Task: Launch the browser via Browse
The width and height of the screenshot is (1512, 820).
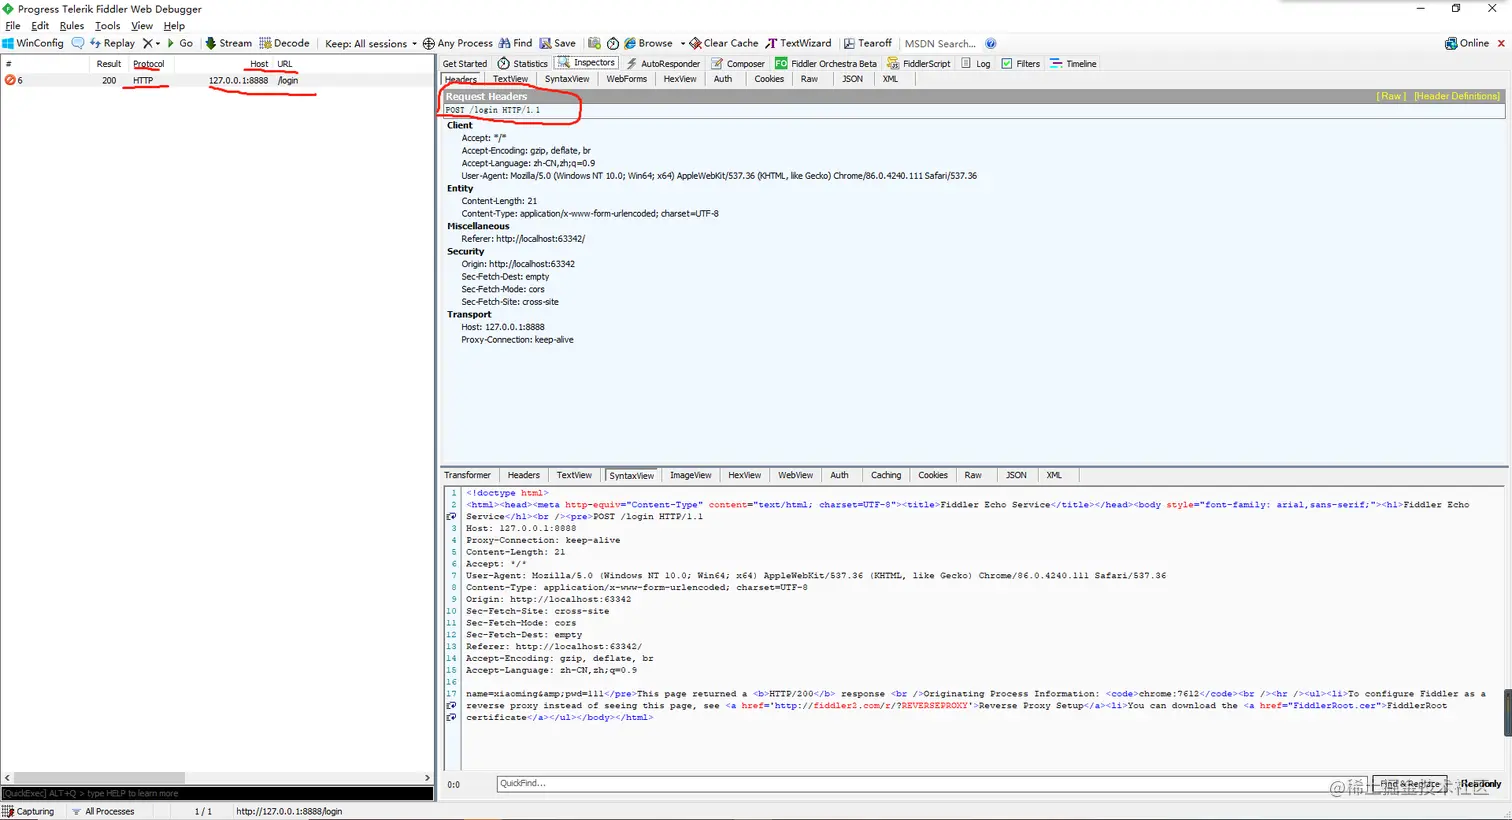Action: 648,43
